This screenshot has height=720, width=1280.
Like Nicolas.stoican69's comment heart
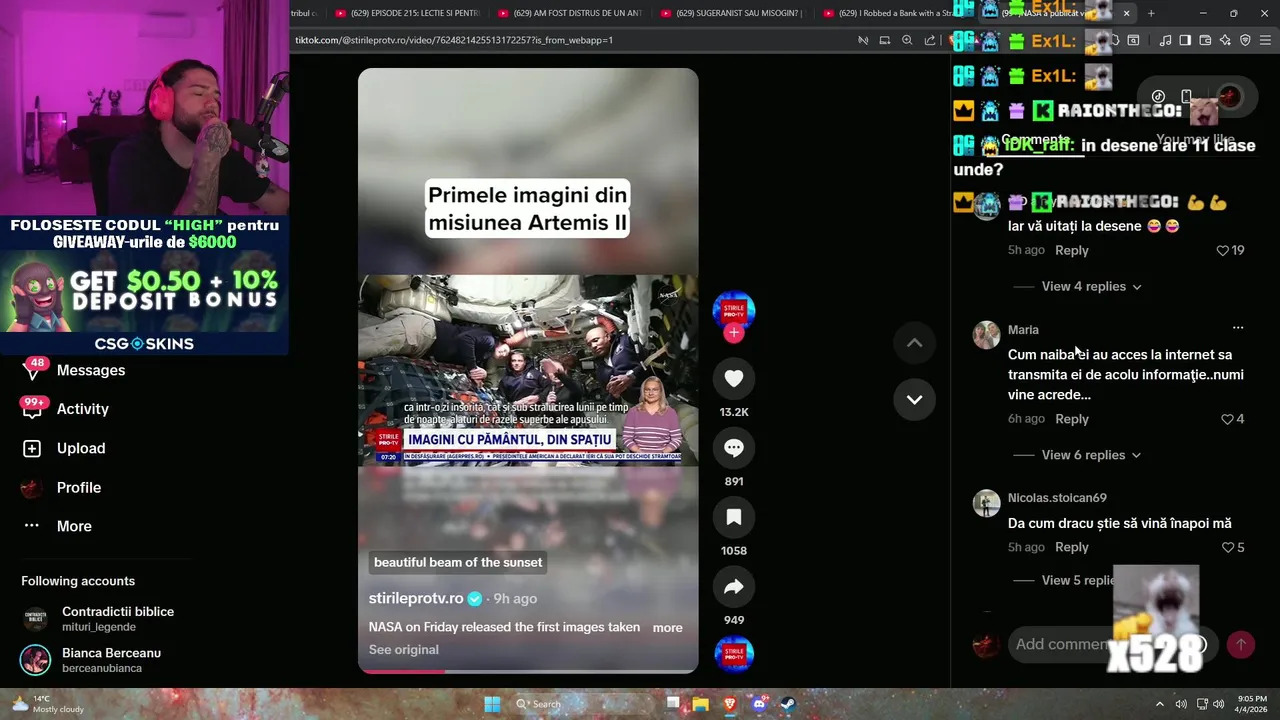(x=1227, y=547)
